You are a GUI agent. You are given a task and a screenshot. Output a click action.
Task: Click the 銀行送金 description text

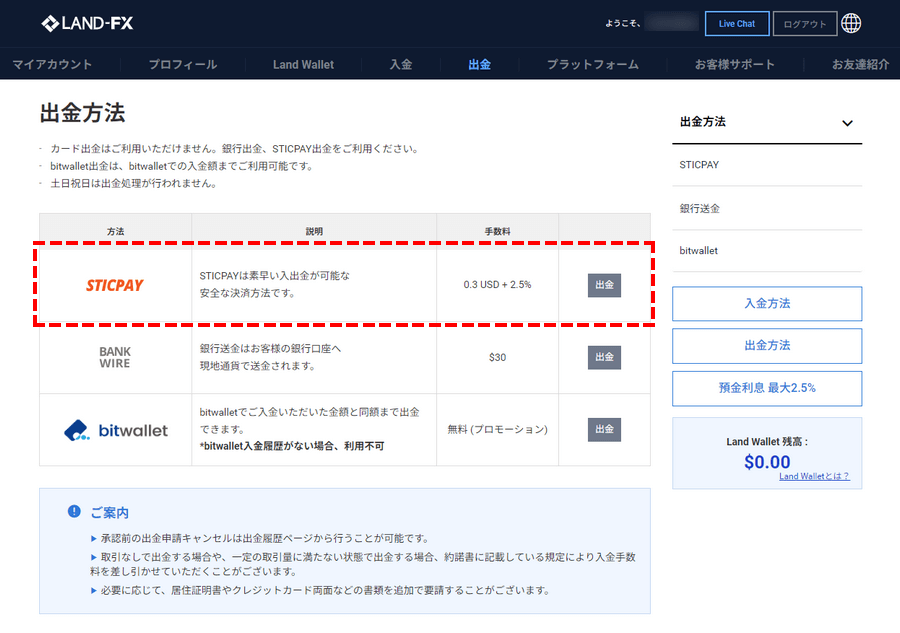pos(270,357)
